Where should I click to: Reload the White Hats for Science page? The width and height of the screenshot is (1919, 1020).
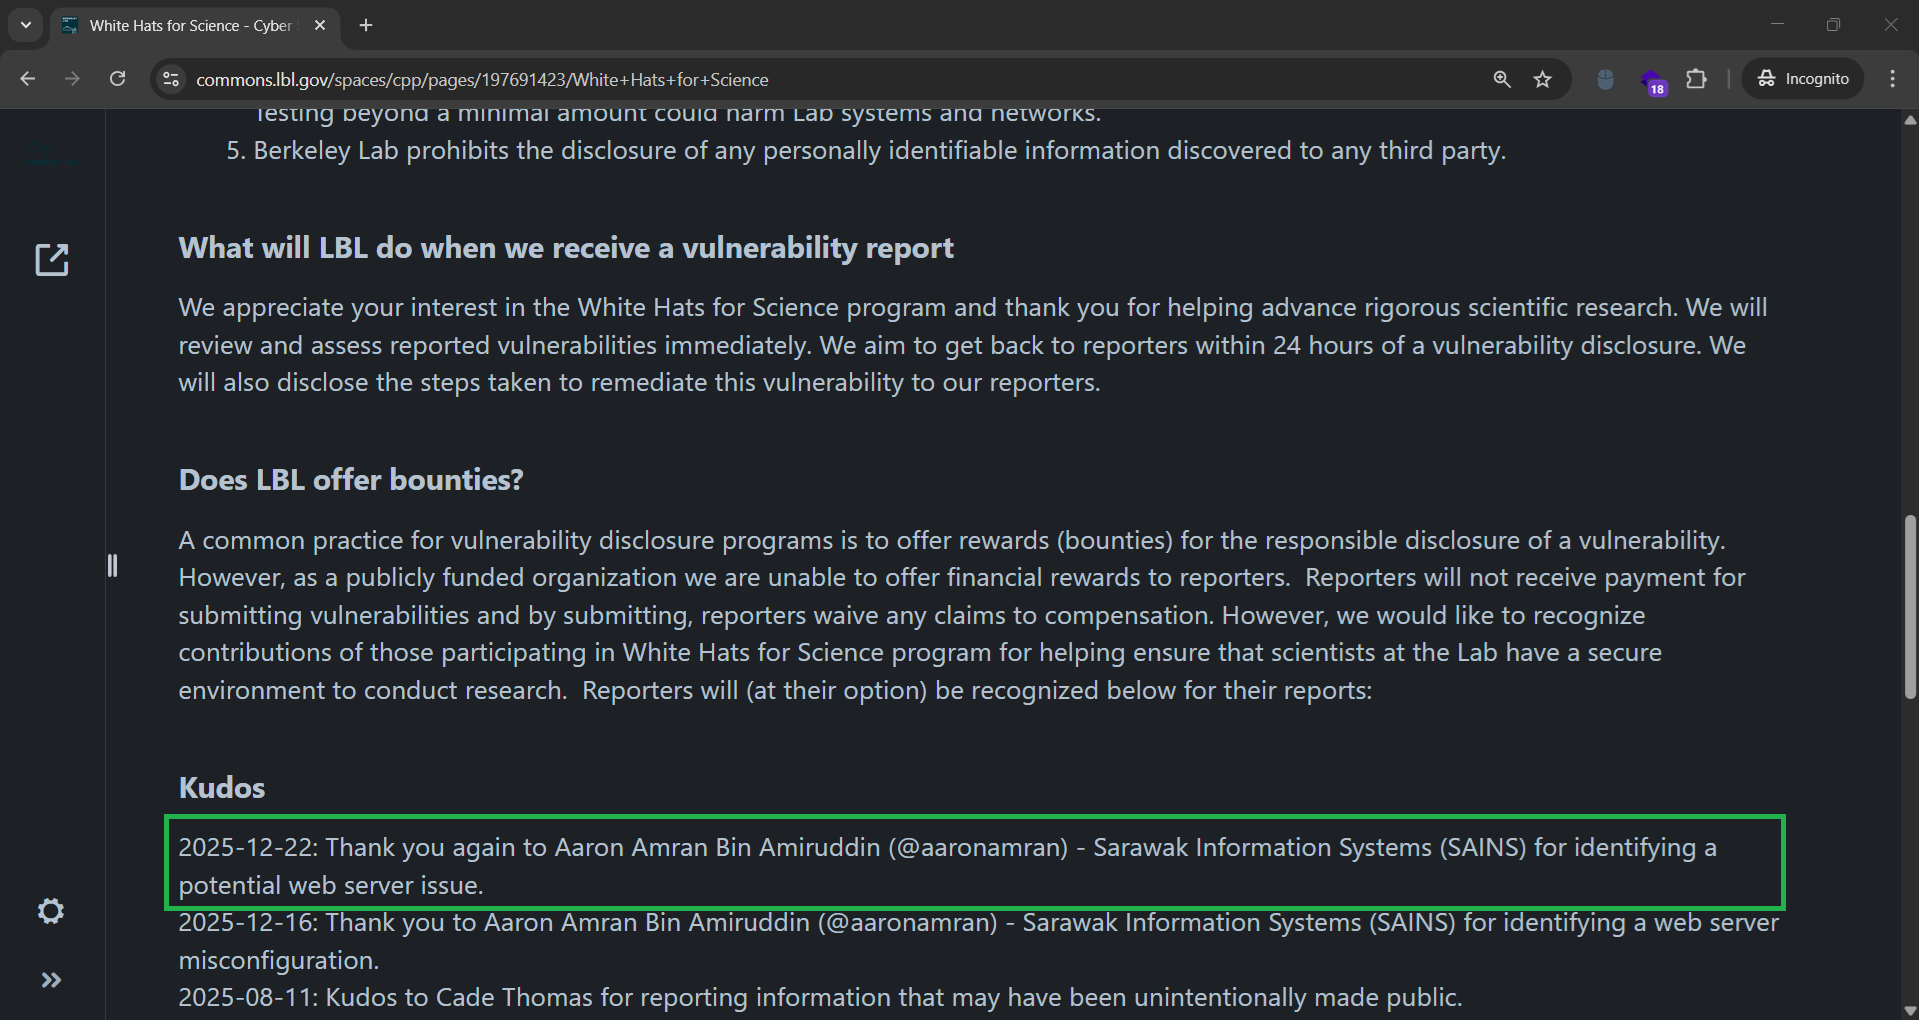point(117,79)
